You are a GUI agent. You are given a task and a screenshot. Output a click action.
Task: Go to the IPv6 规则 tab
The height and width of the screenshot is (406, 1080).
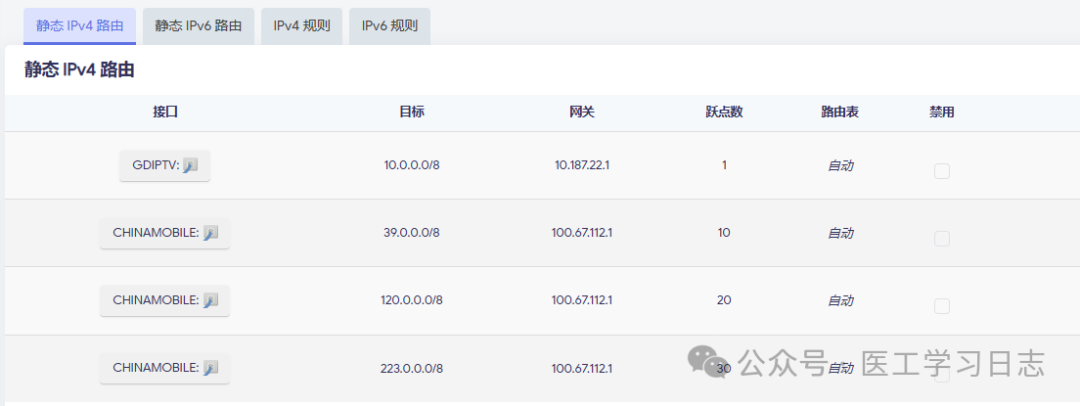389,26
